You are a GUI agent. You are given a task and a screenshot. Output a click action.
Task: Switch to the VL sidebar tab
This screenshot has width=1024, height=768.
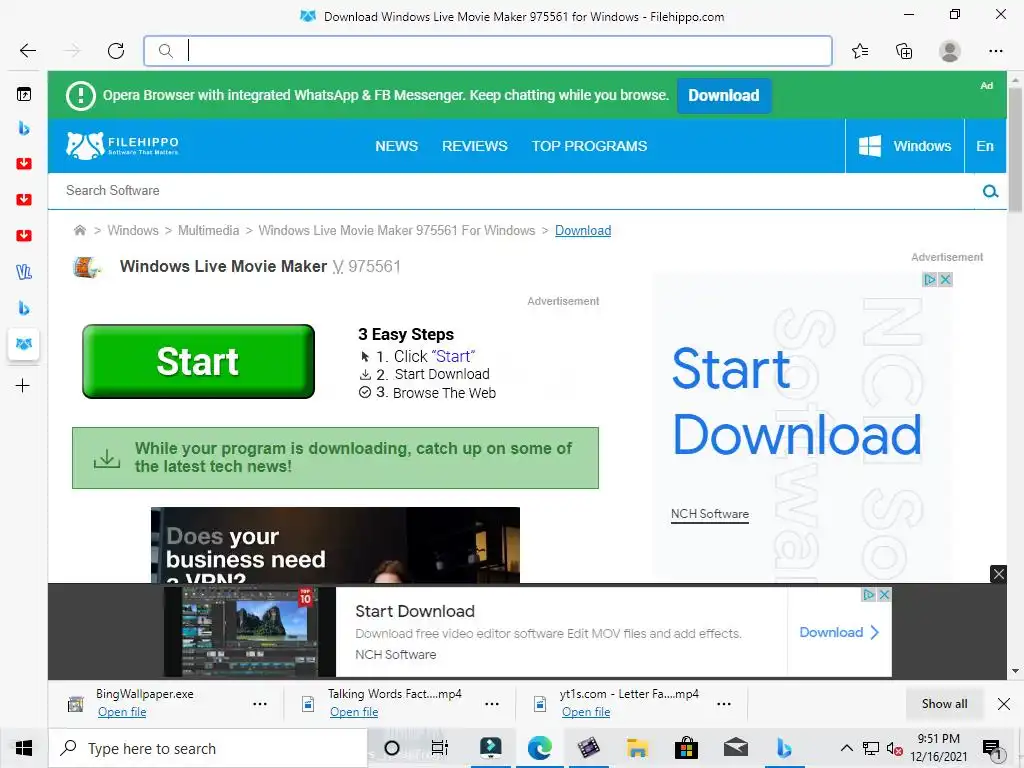coord(24,272)
